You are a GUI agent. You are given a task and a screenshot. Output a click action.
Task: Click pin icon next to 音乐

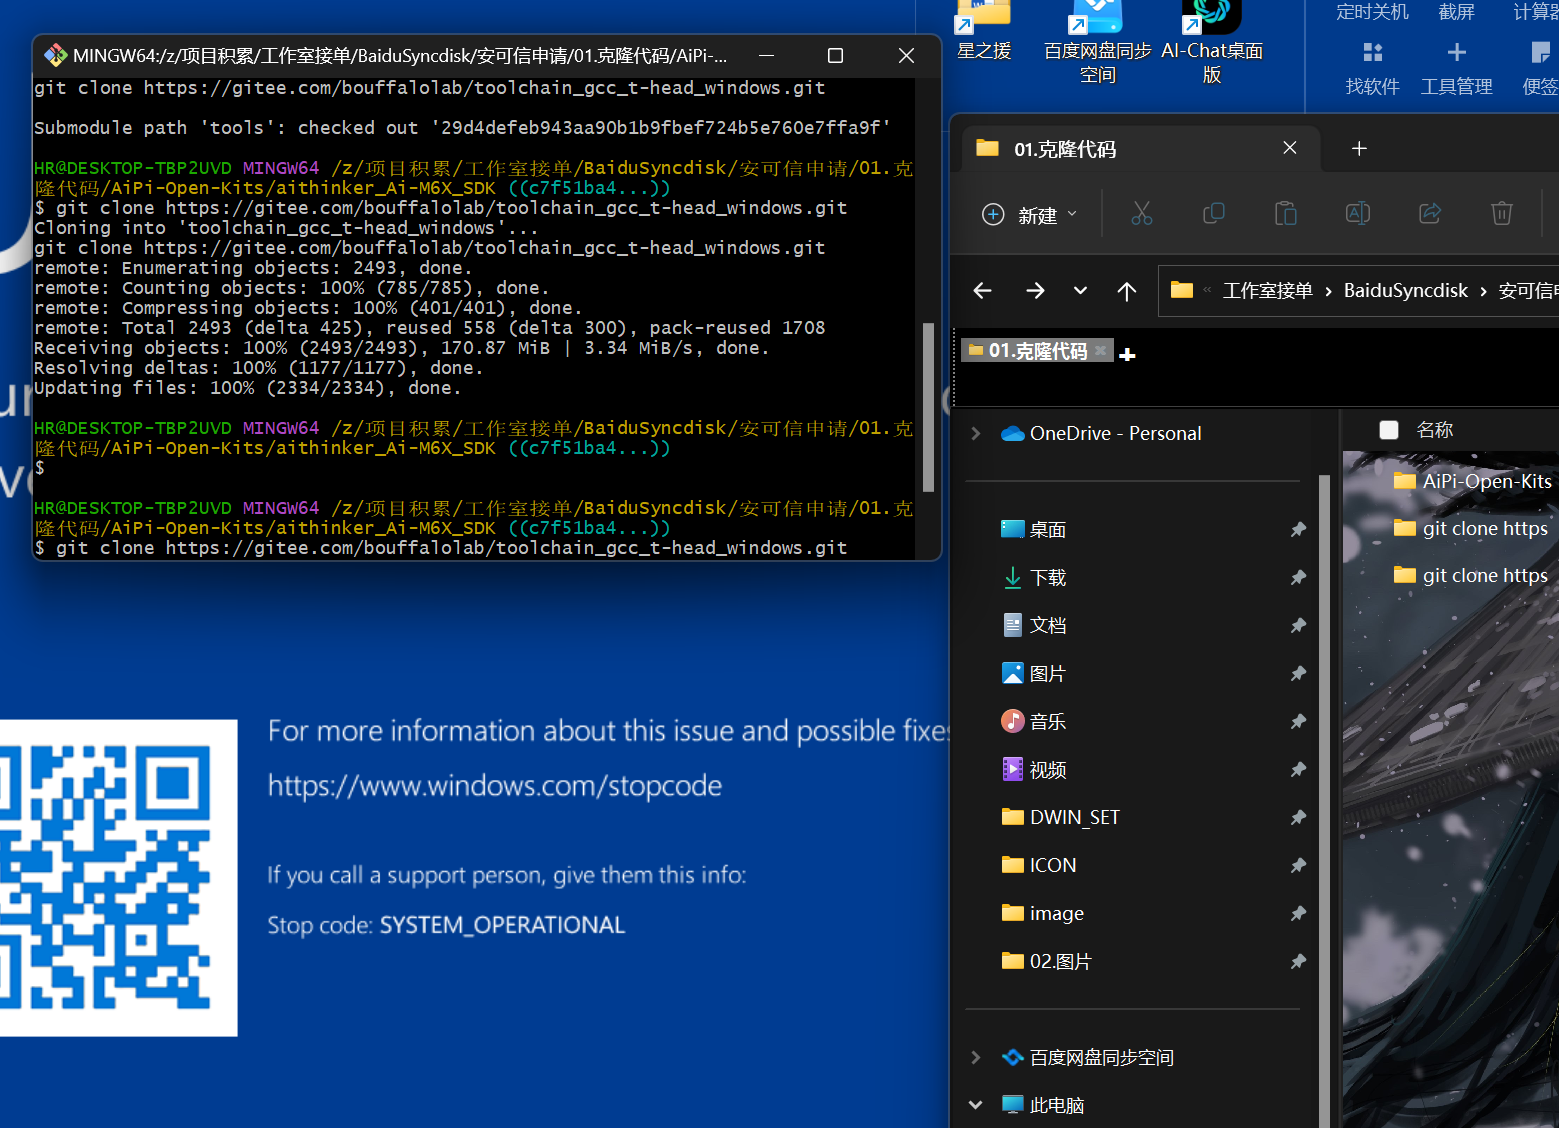pyautogui.click(x=1298, y=721)
